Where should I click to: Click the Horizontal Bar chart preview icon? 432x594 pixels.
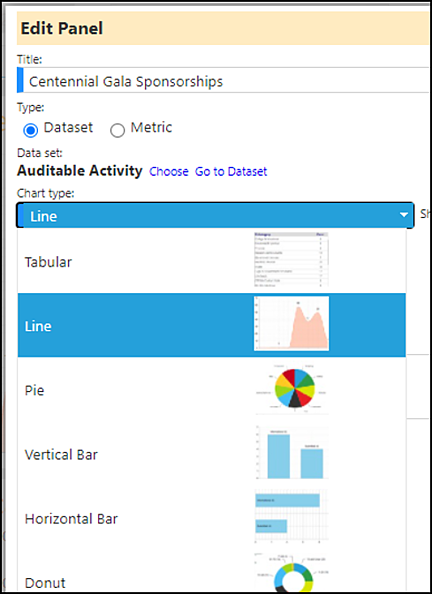[x=291, y=516]
